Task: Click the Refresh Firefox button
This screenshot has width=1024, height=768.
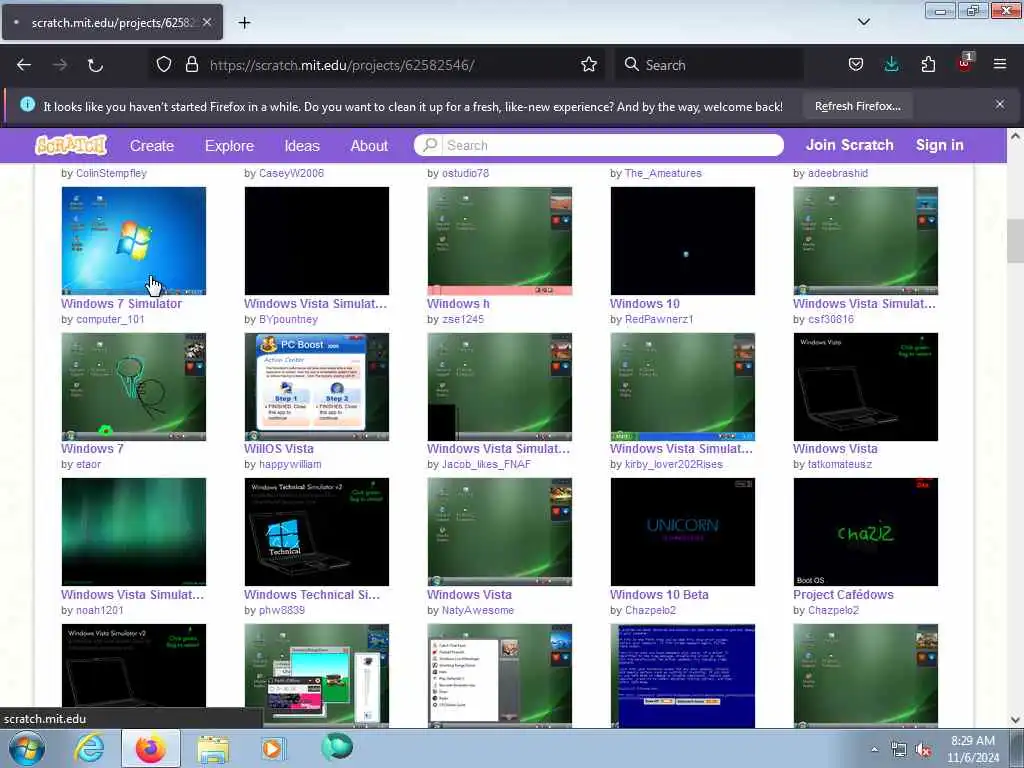Action: point(857,106)
